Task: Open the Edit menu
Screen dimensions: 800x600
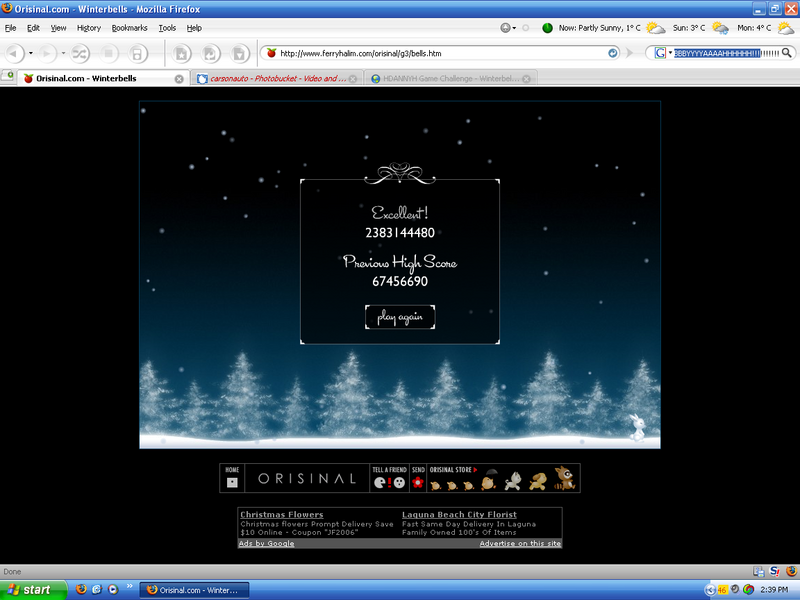Action: (x=33, y=28)
